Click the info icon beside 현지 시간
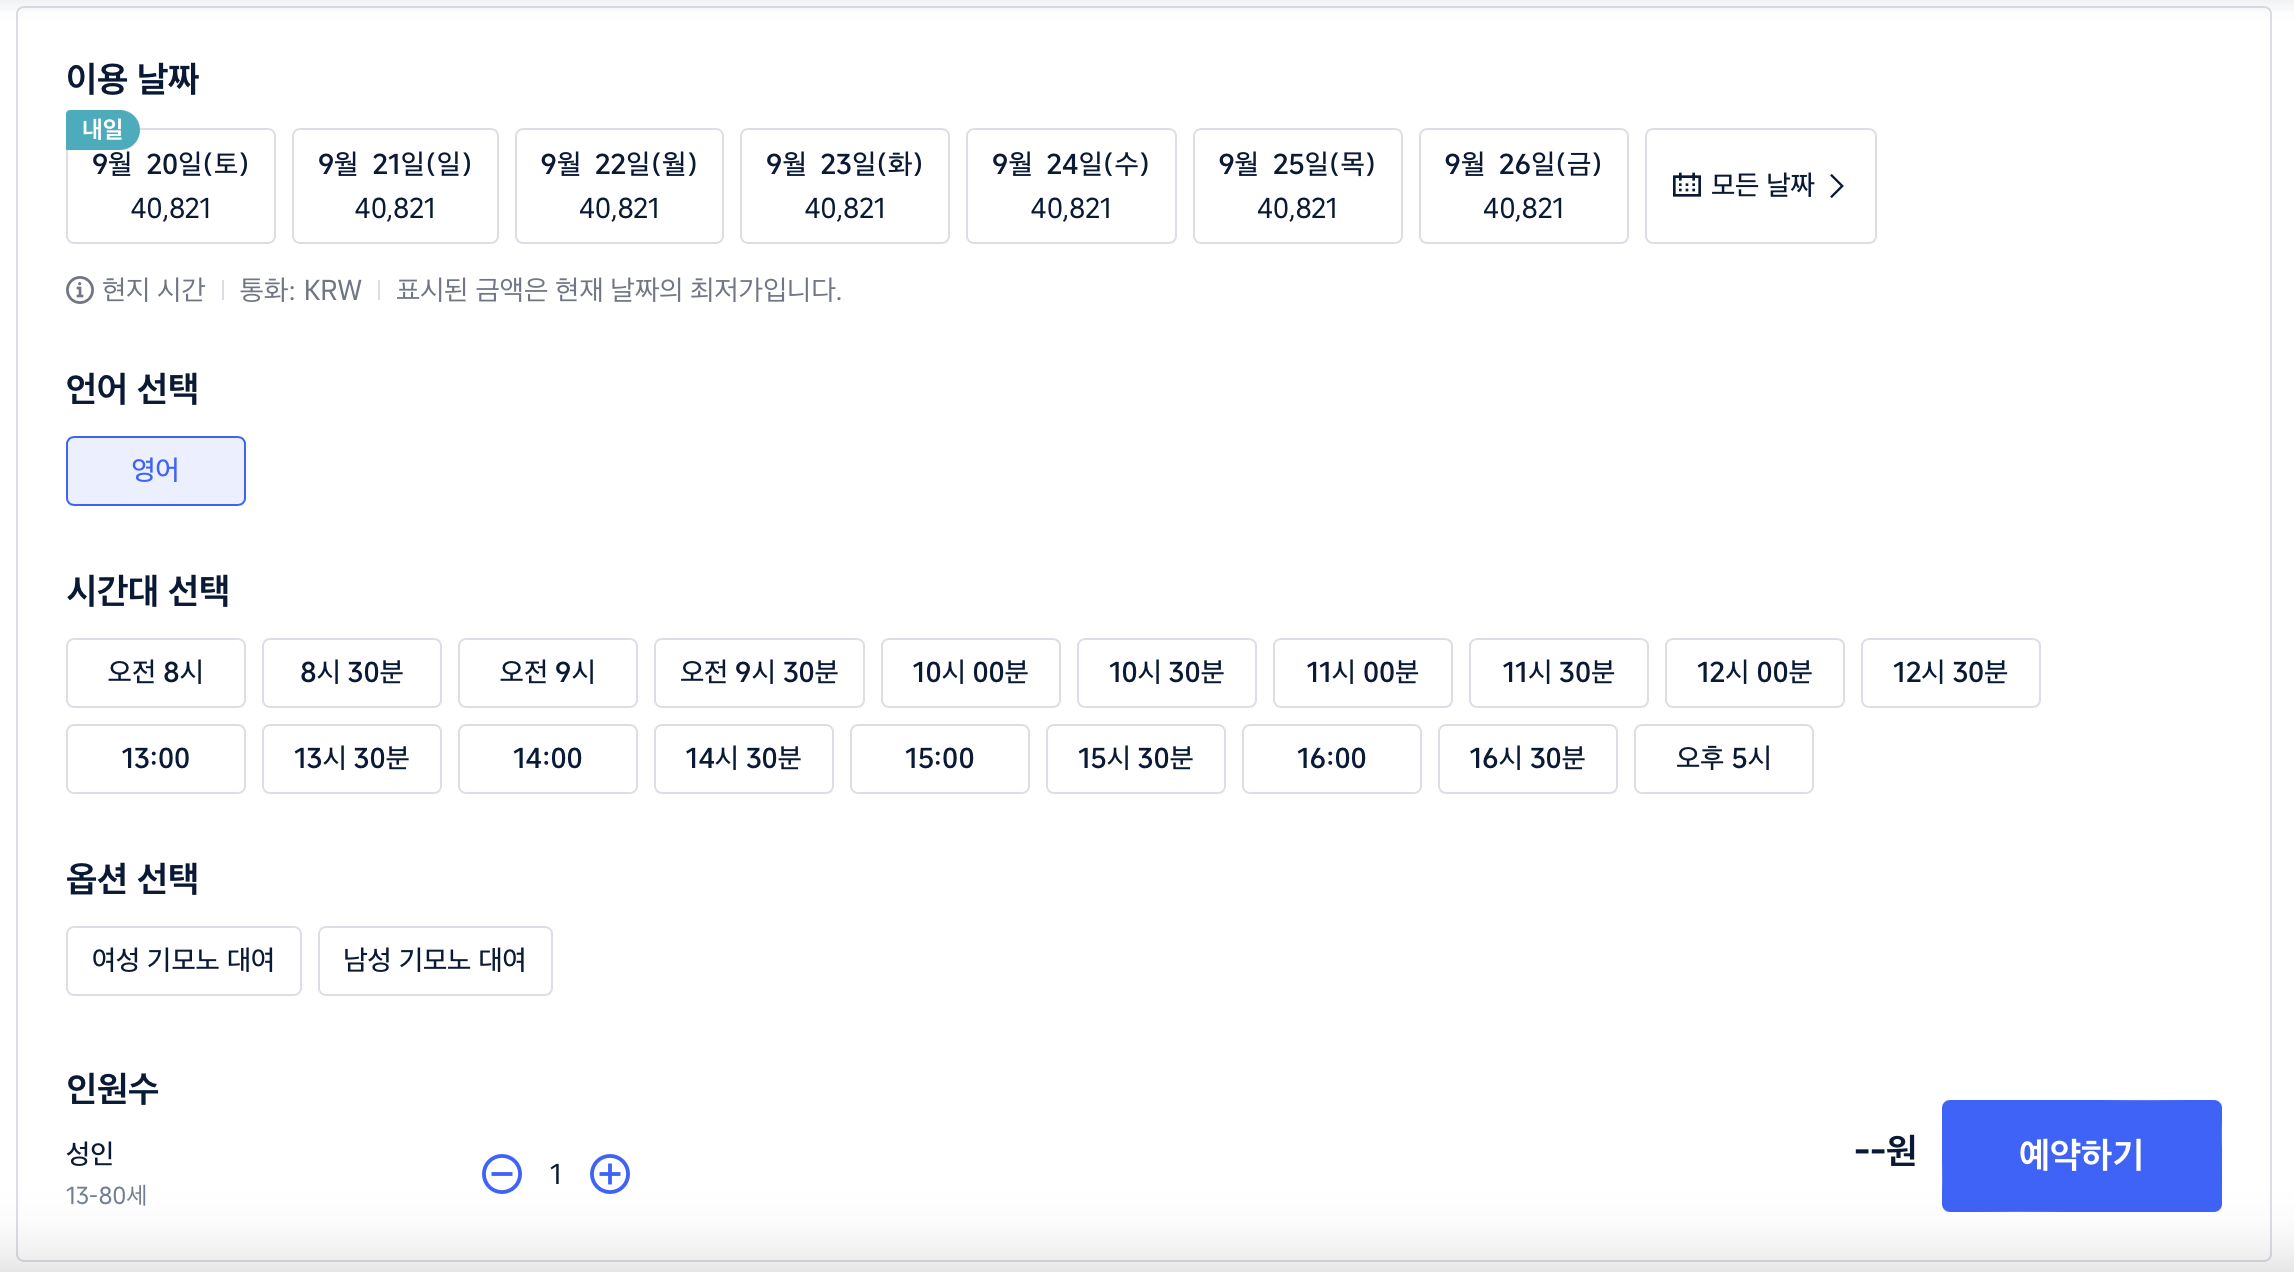Viewport: 2294px width, 1272px height. click(79, 290)
